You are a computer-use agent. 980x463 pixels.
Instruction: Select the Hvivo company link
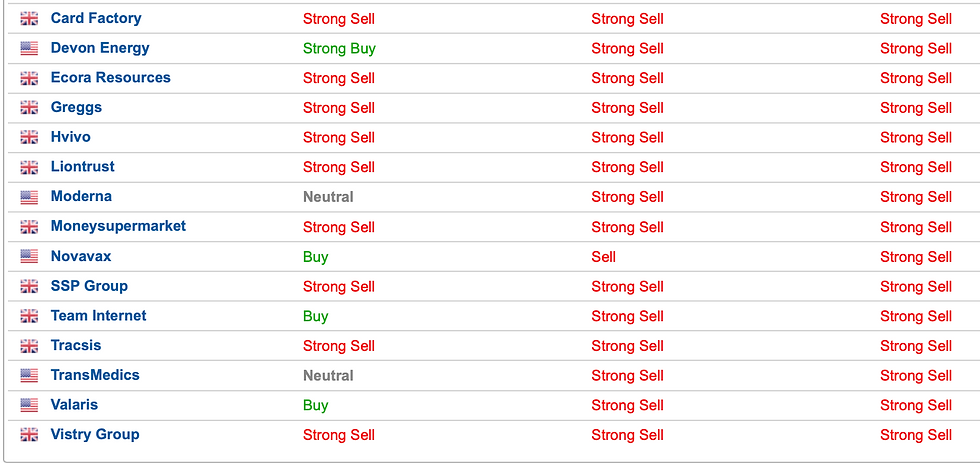click(71, 137)
